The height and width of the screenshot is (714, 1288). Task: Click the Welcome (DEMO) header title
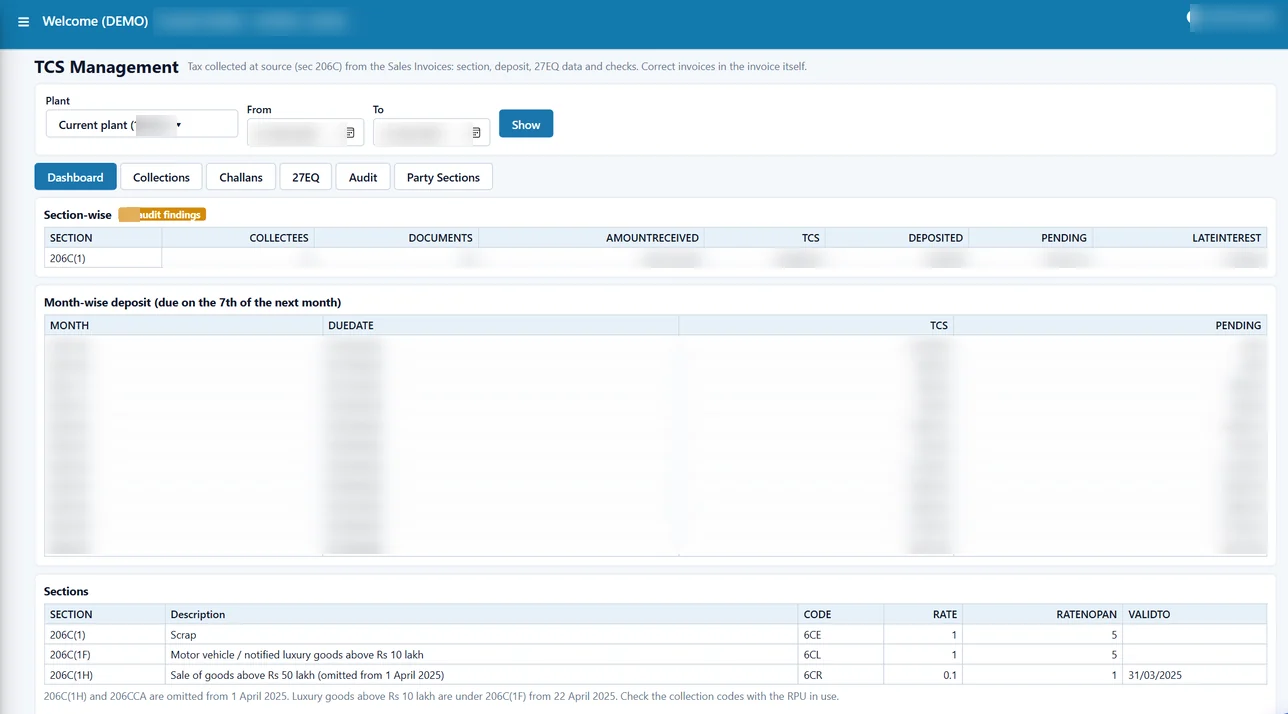tap(95, 21)
